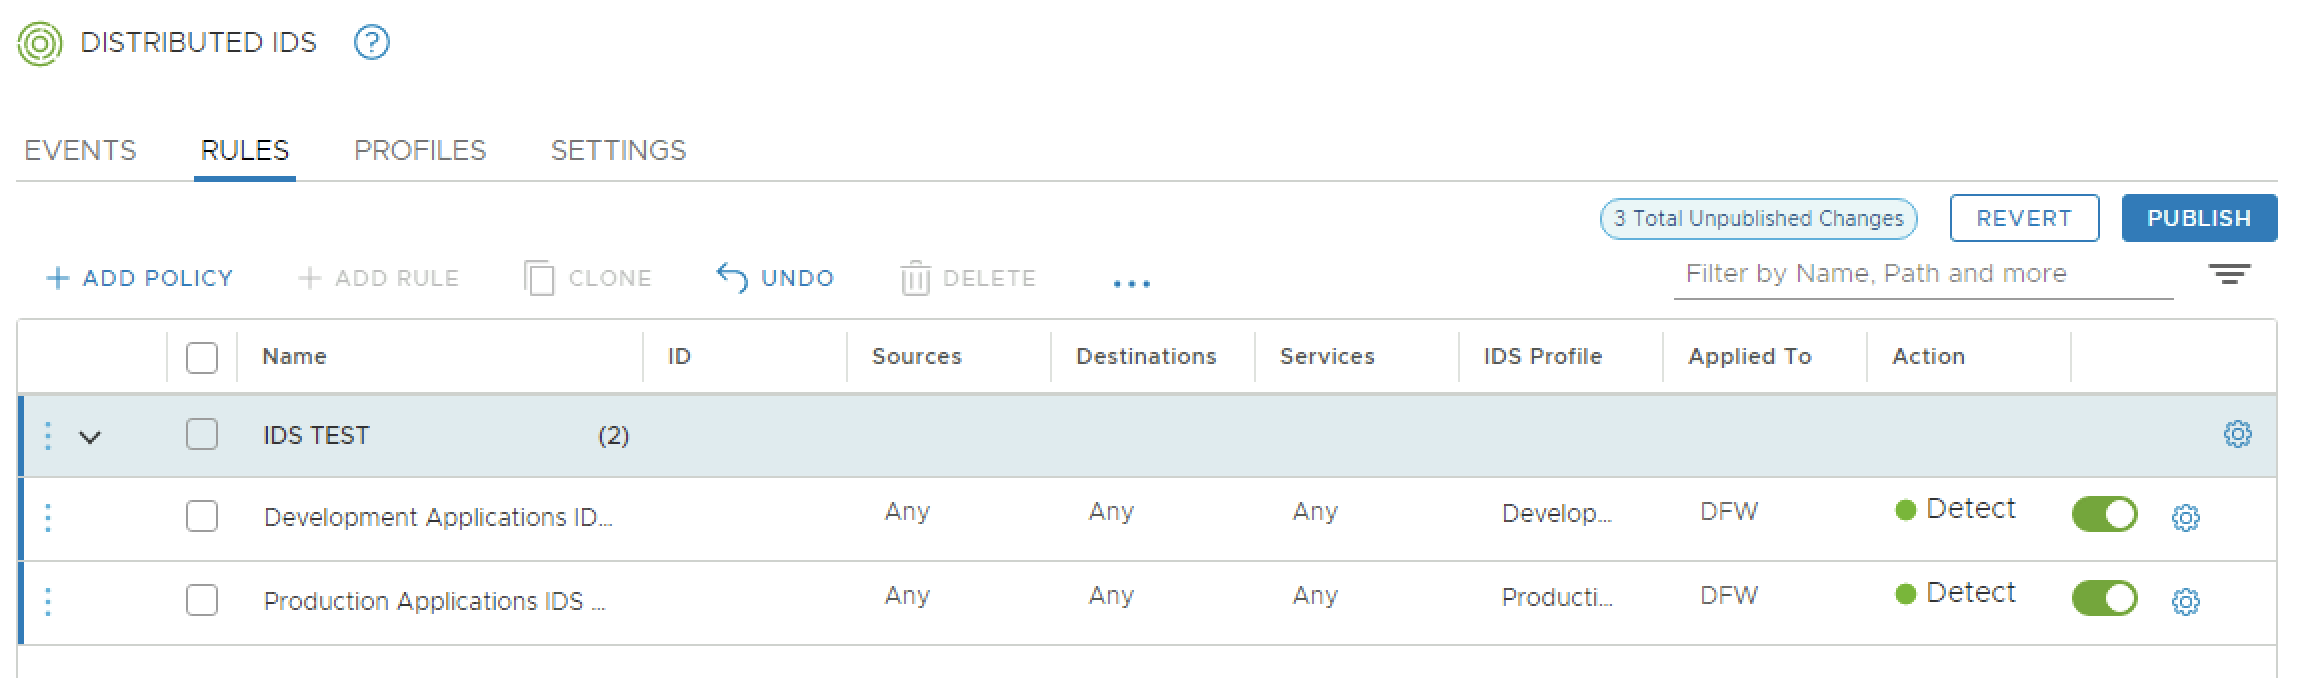Open Production Applications rule settings gear
Viewport: 2304px width, 678px height.
(x=2185, y=602)
